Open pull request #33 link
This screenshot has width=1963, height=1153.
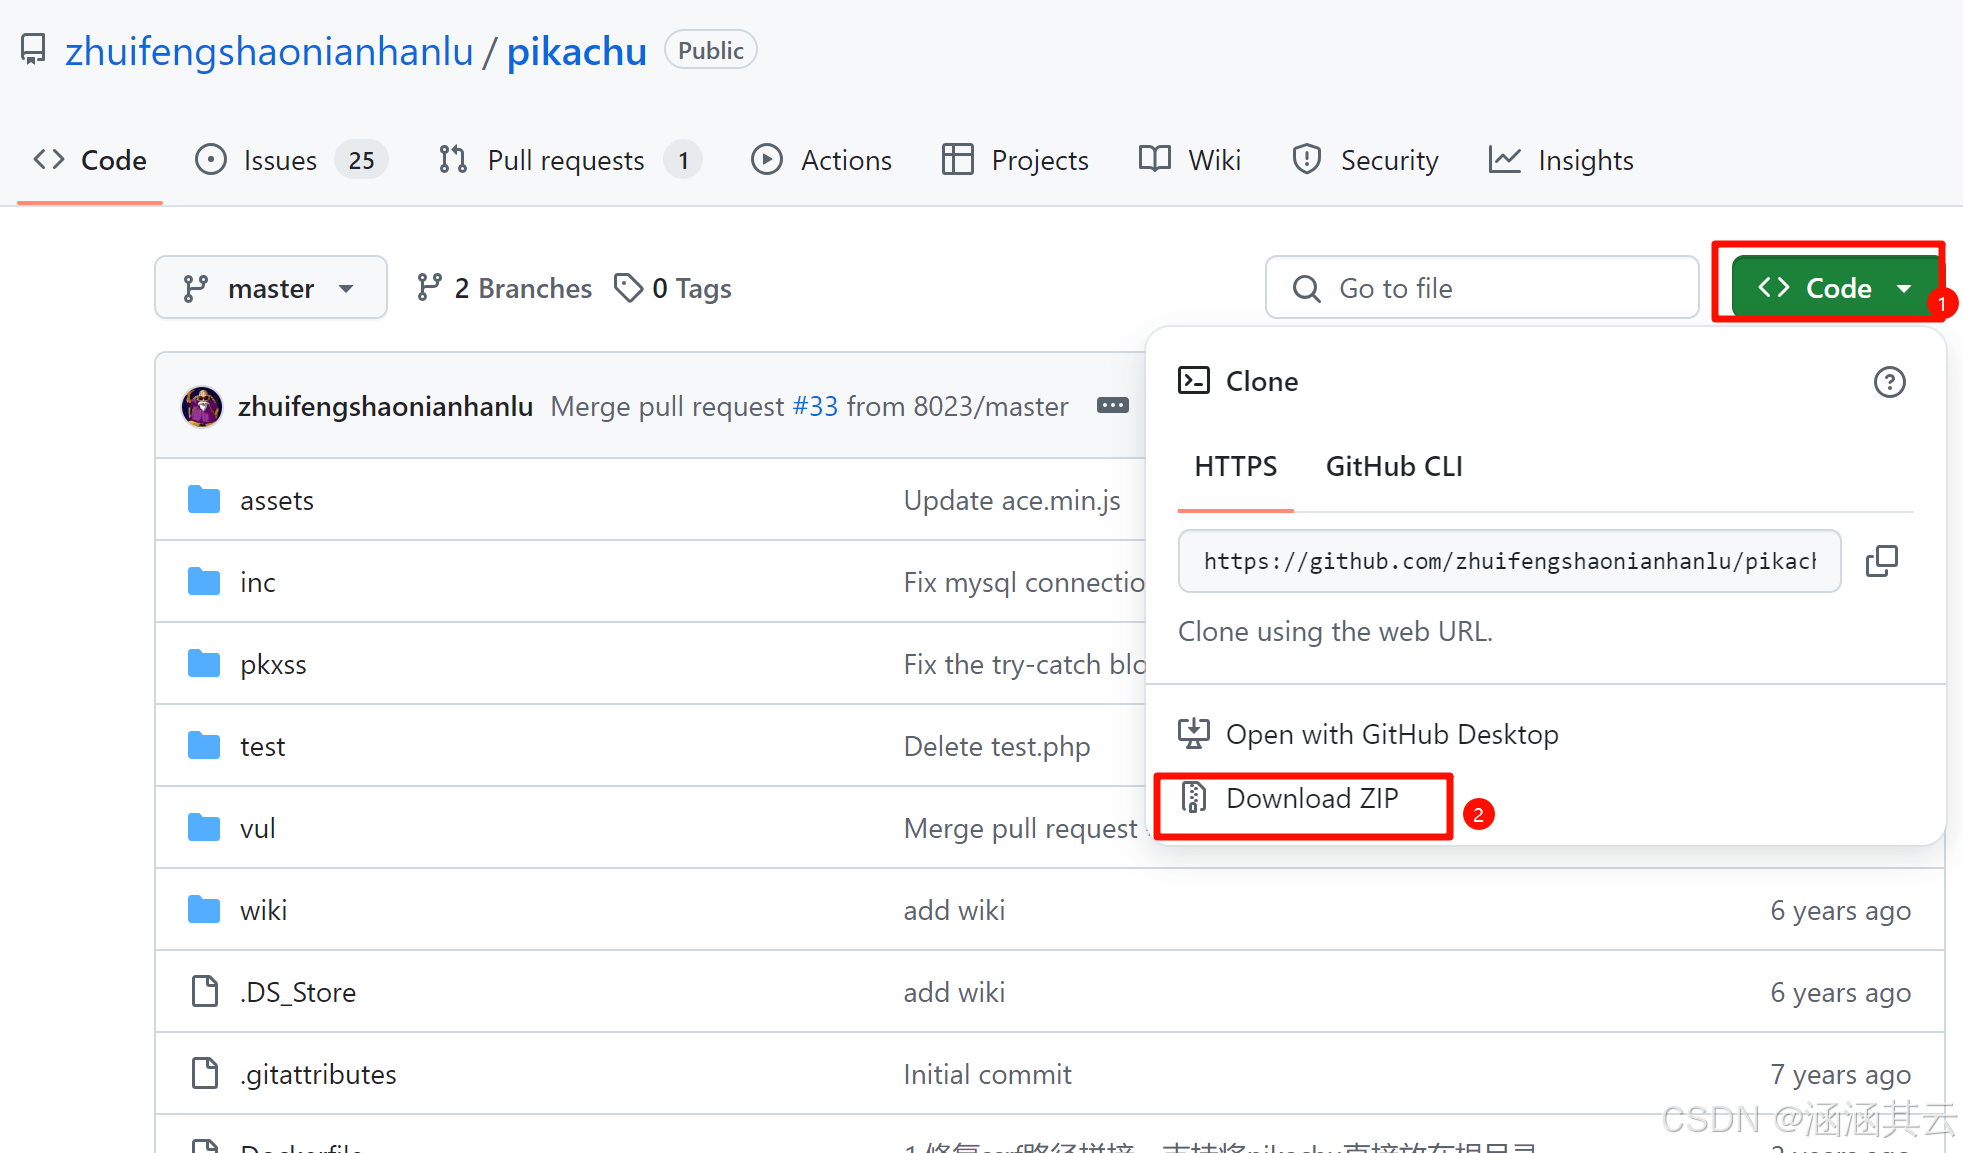(815, 406)
